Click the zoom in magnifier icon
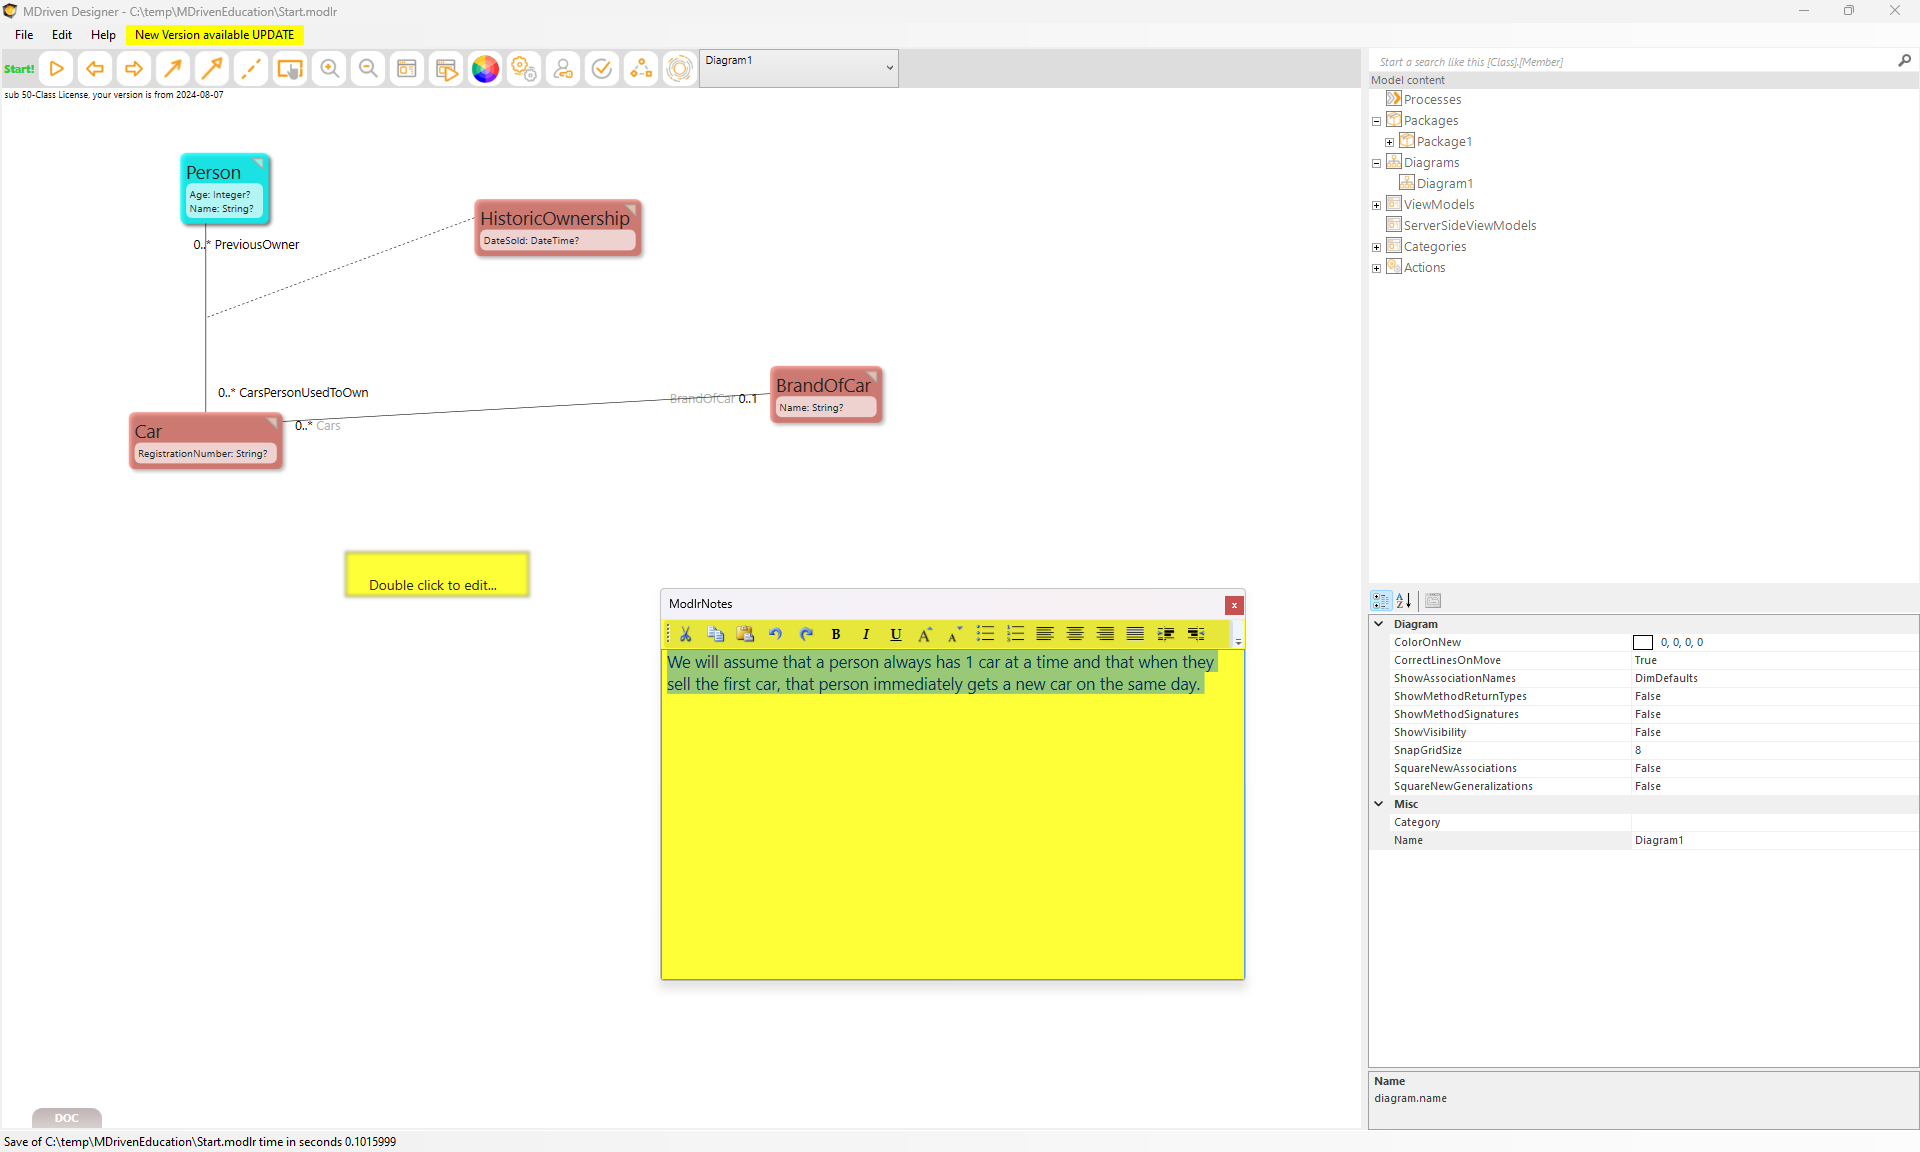Viewport: 1920px width, 1152px height. tap(329, 69)
